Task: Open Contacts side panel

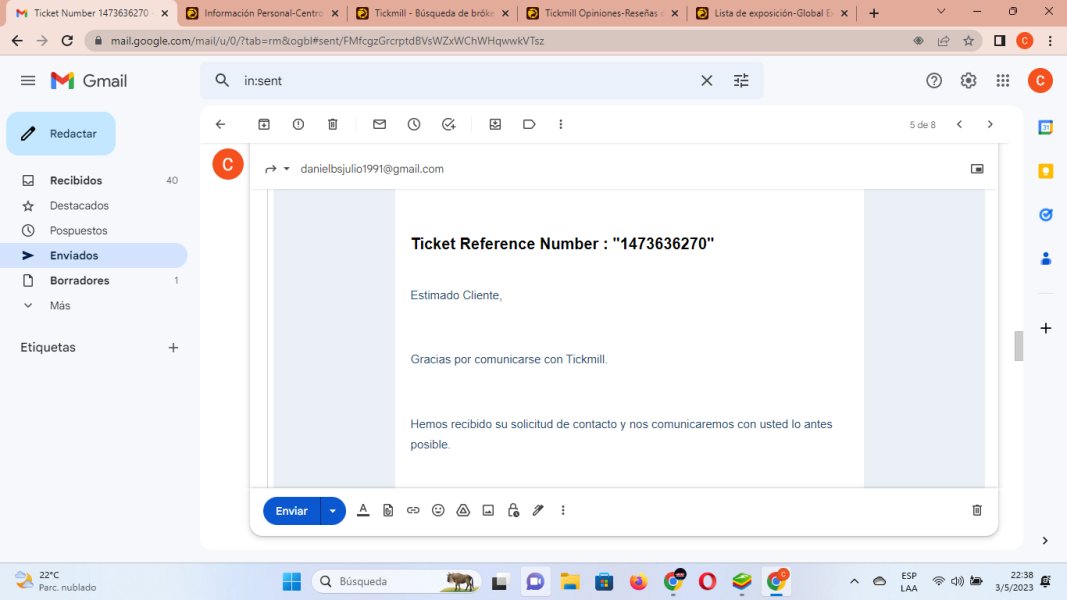Action: pos(1046,259)
